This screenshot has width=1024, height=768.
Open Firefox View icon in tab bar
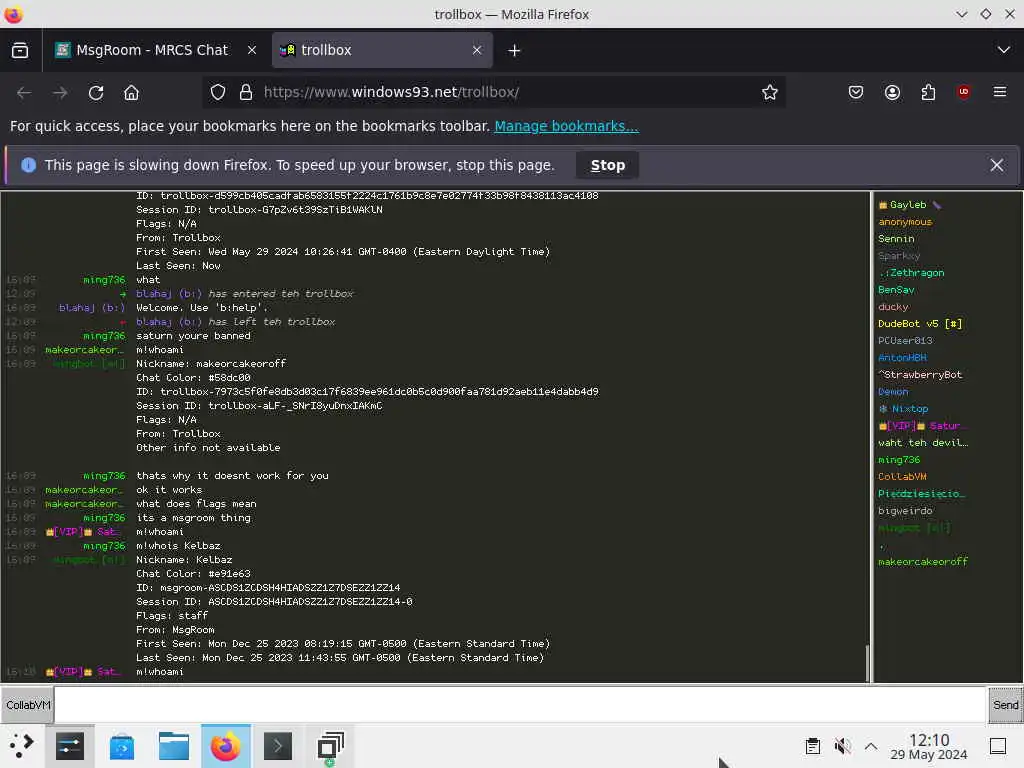pyautogui.click(x=20, y=50)
